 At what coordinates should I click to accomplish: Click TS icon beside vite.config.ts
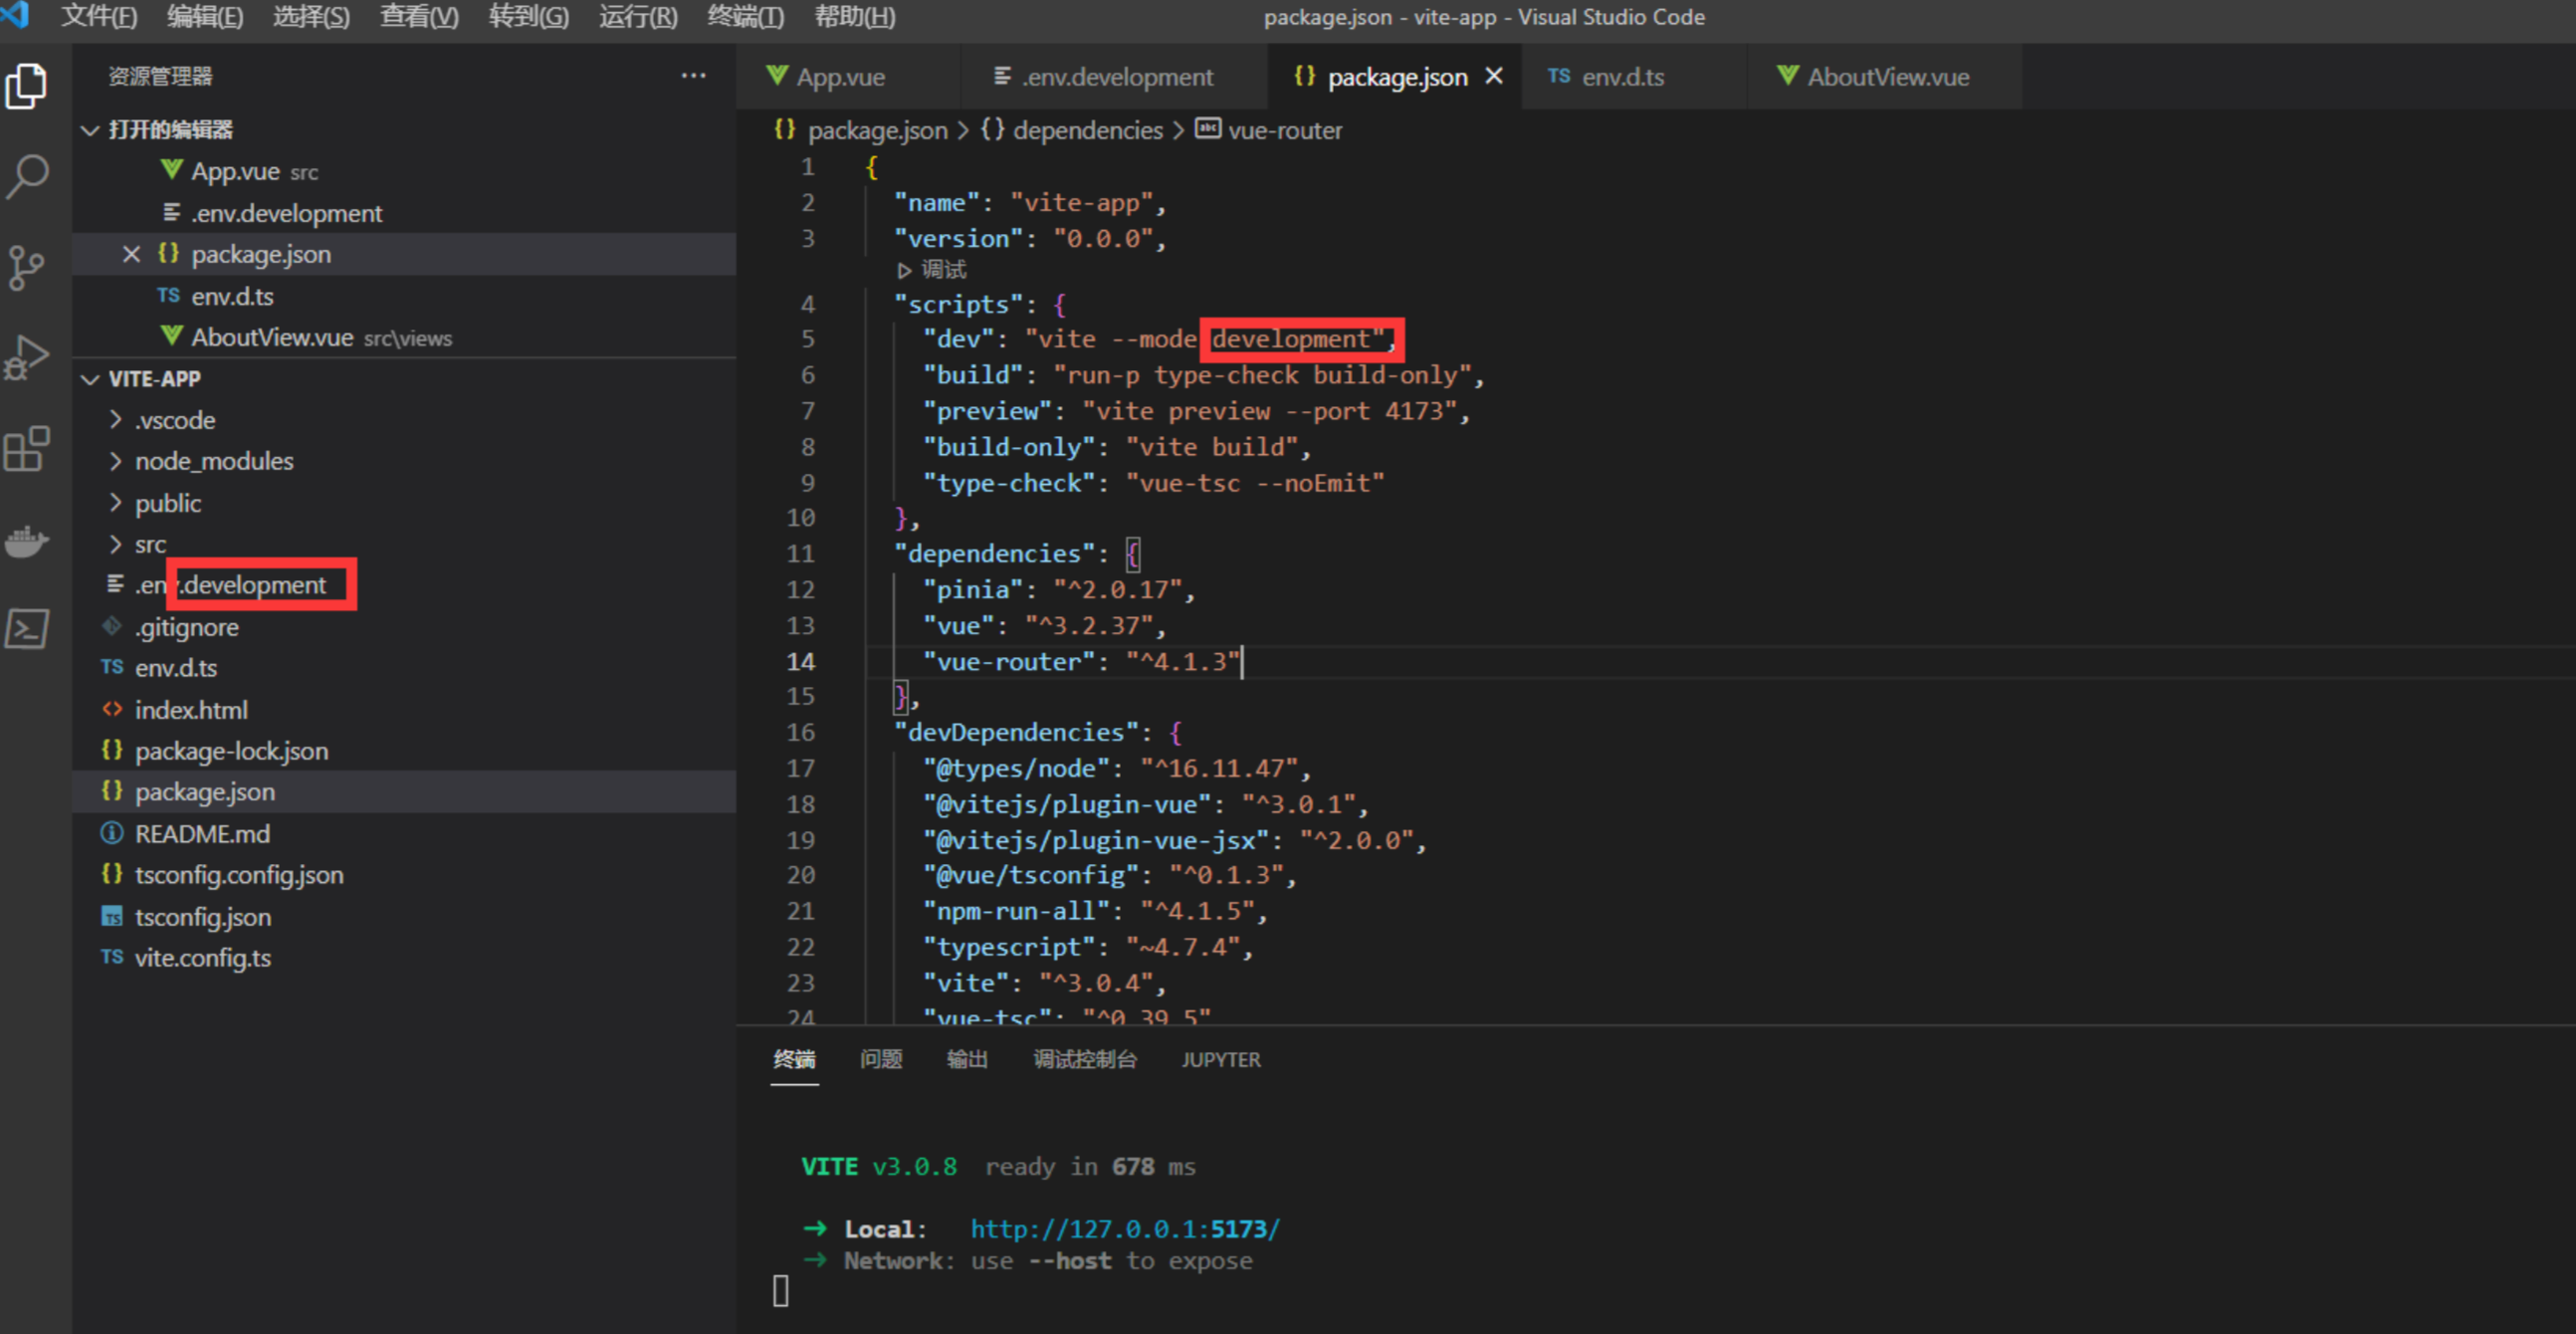tap(112, 957)
